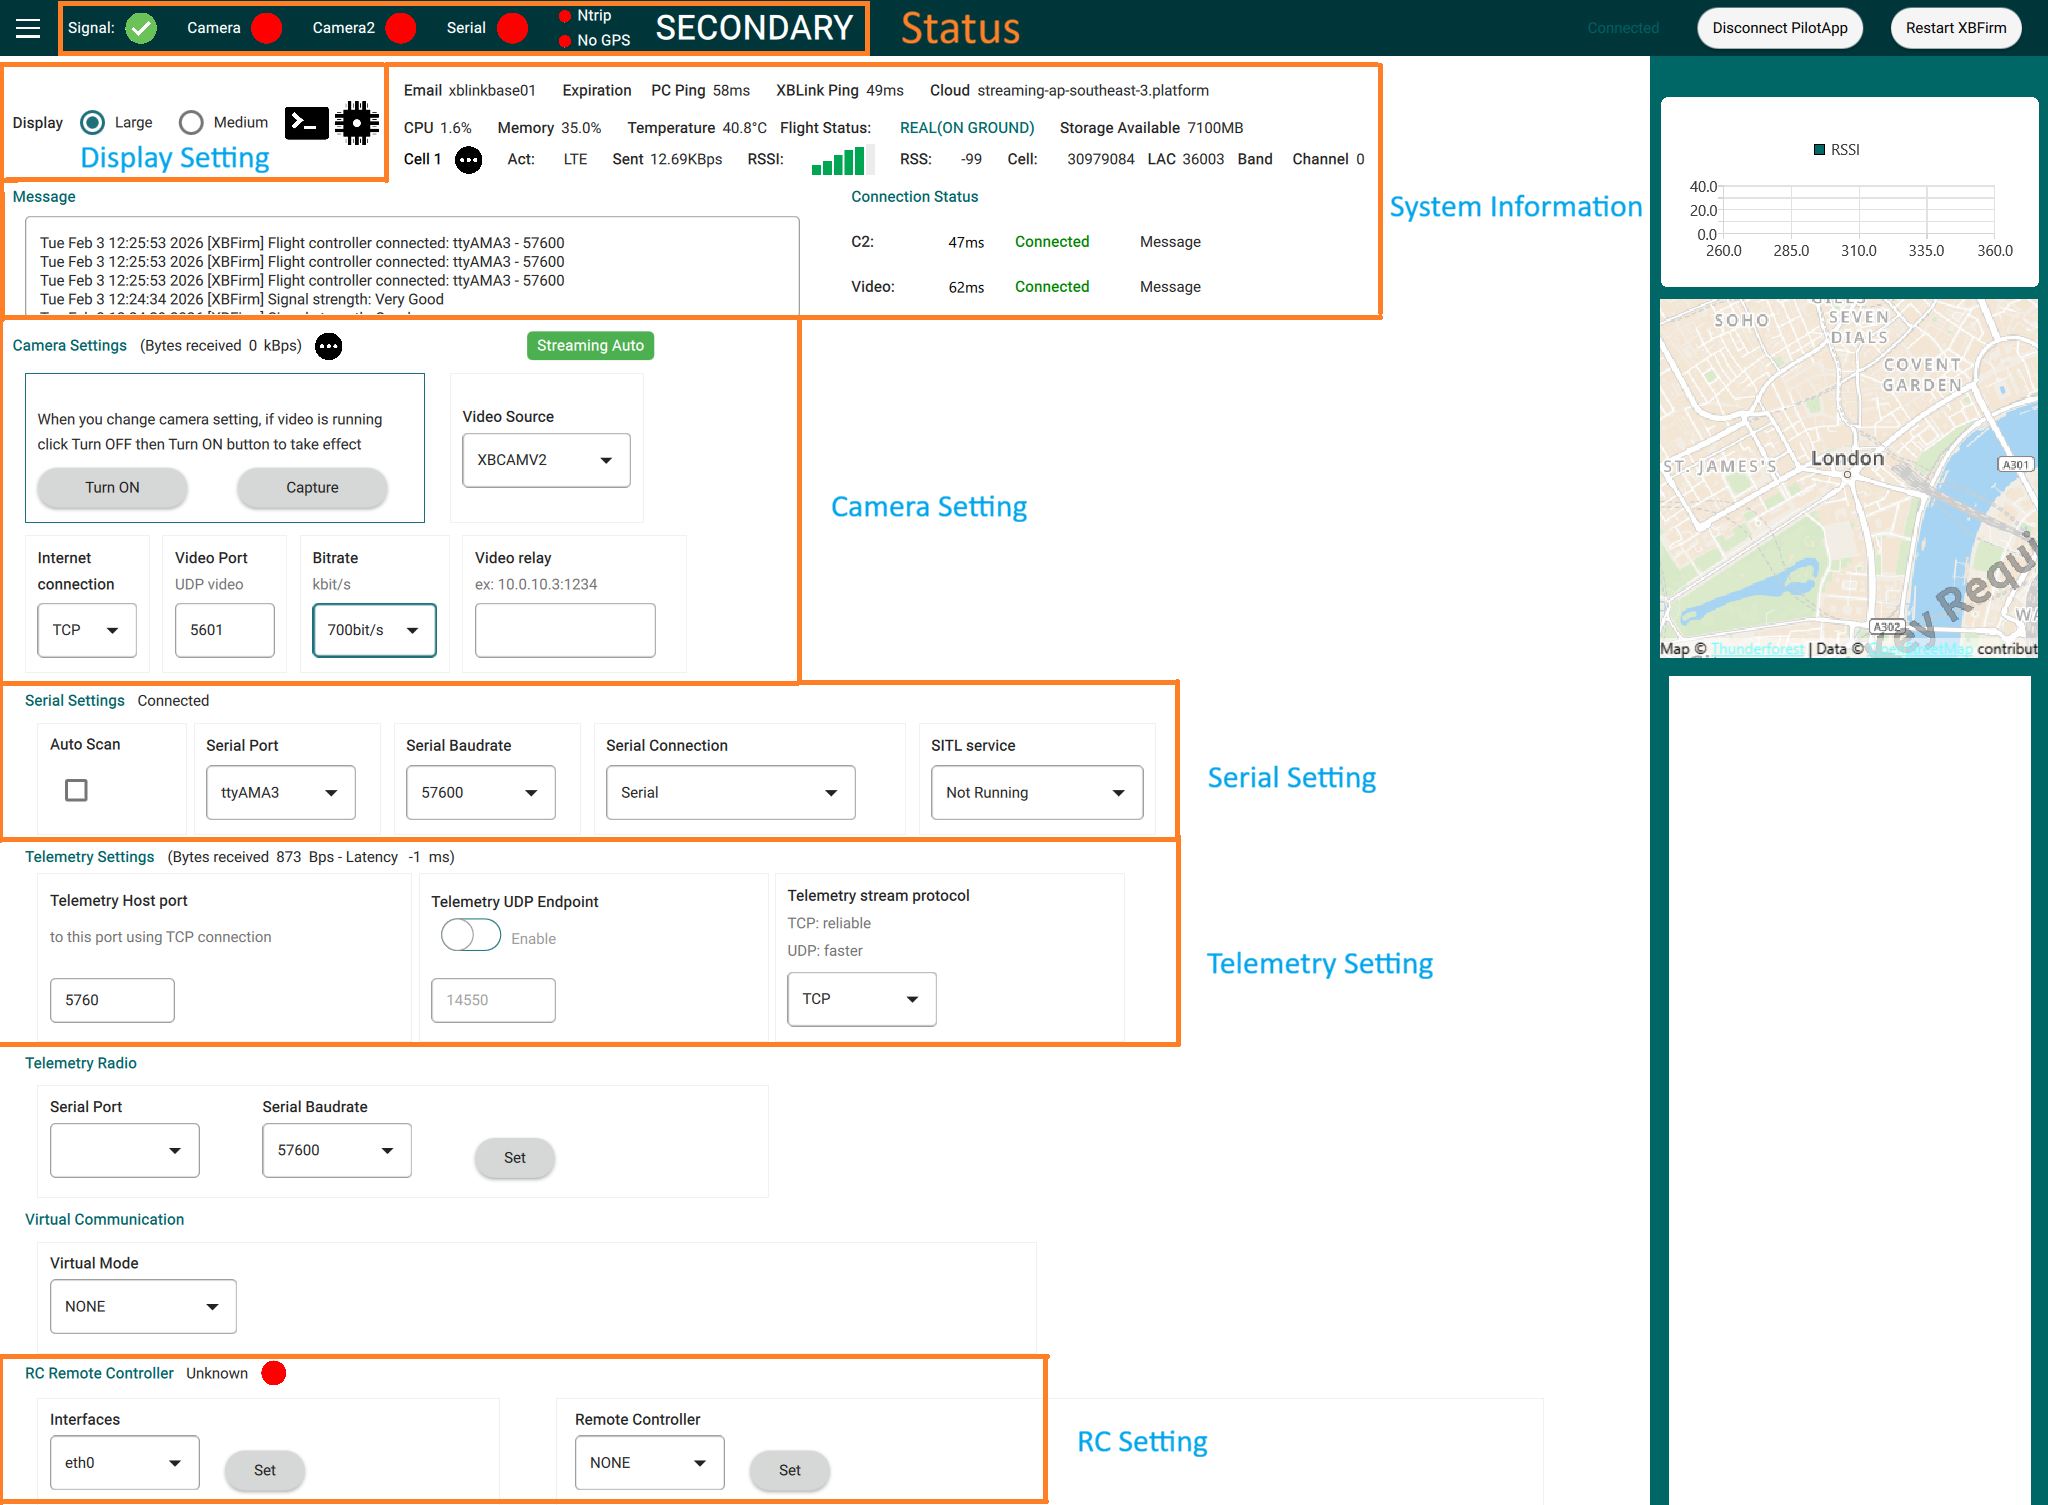Check the Auto Scan checkbox
The image size is (2048, 1505).
click(x=76, y=790)
